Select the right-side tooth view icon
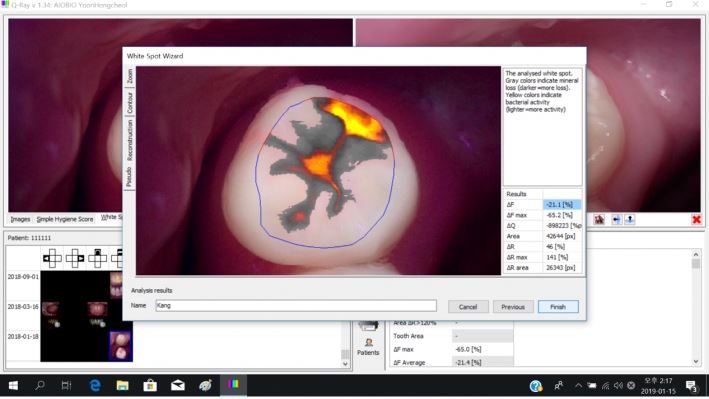The height and width of the screenshot is (399, 709). tap(75, 258)
